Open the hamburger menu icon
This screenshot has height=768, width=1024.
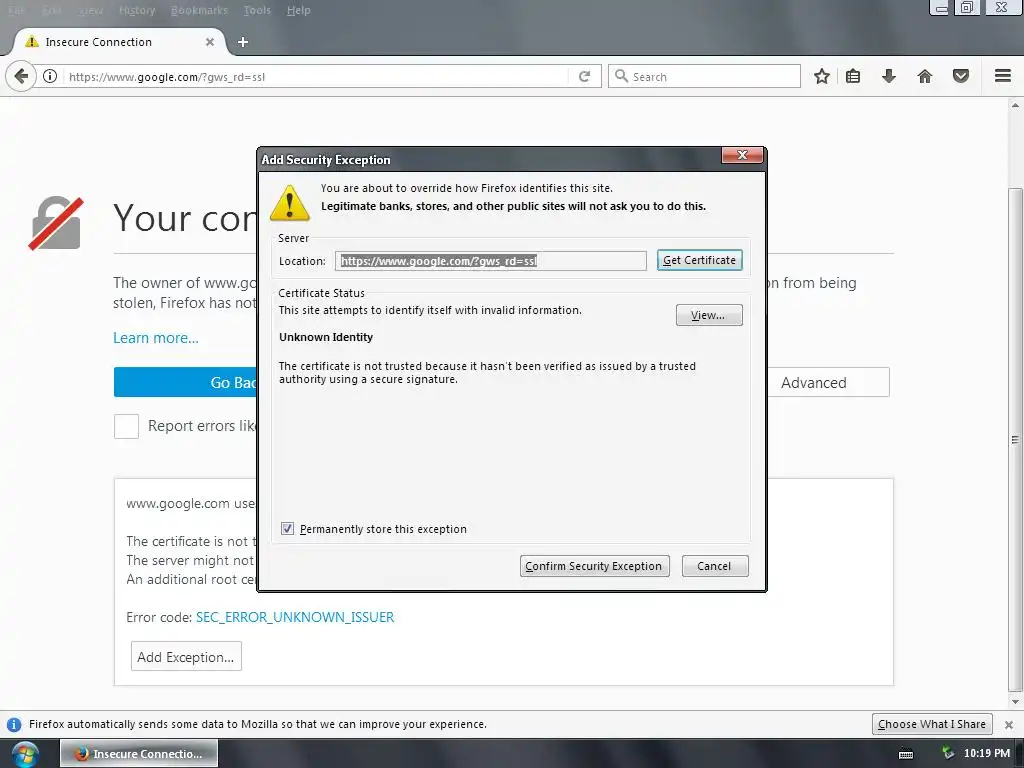tap(1003, 76)
